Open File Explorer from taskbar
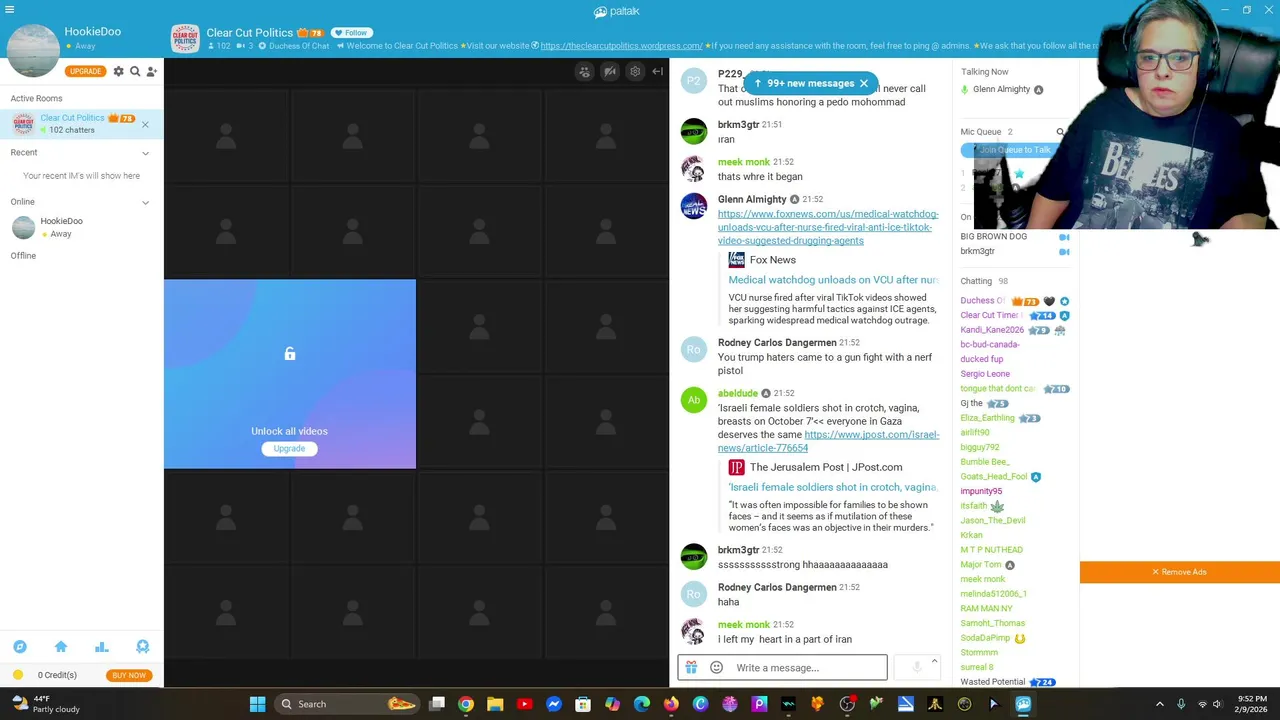 tap(495, 704)
